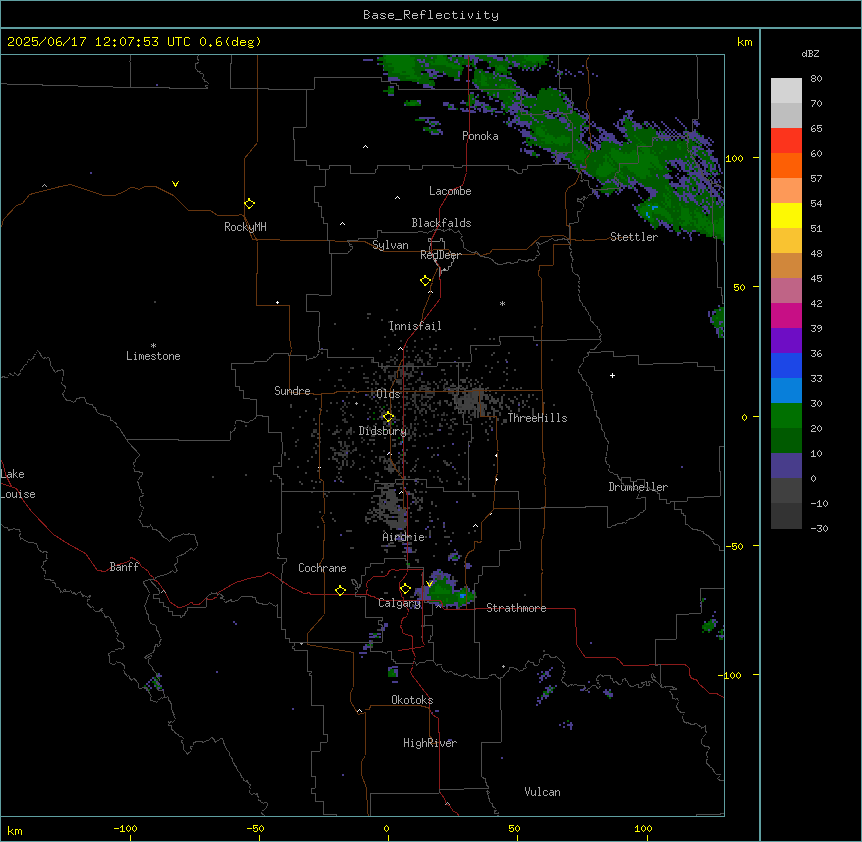Select the Sundre label

point(292,391)
